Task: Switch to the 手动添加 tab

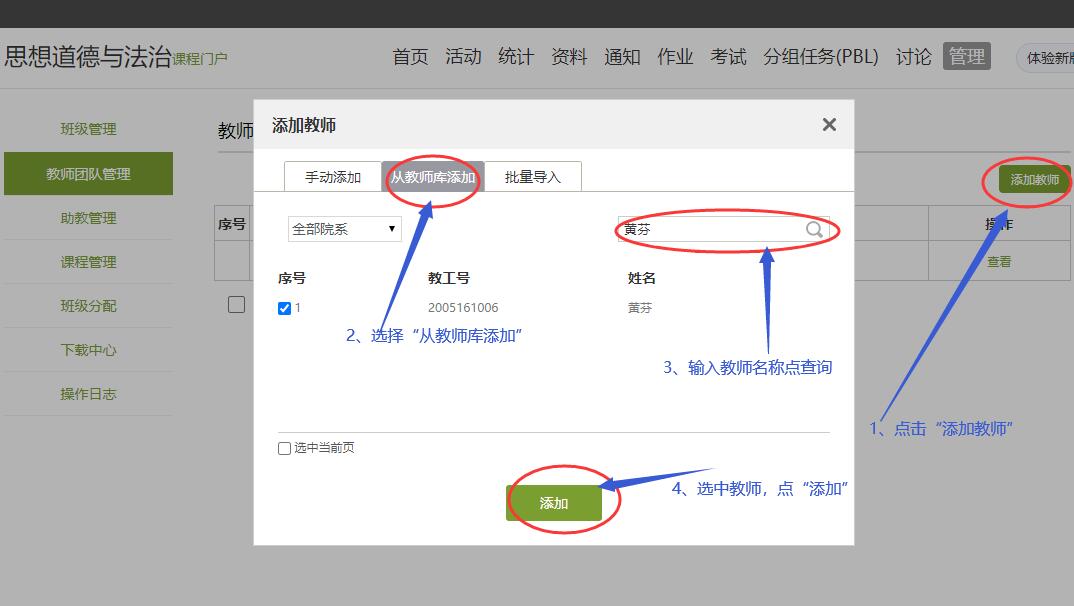Action: click(332, 177)
